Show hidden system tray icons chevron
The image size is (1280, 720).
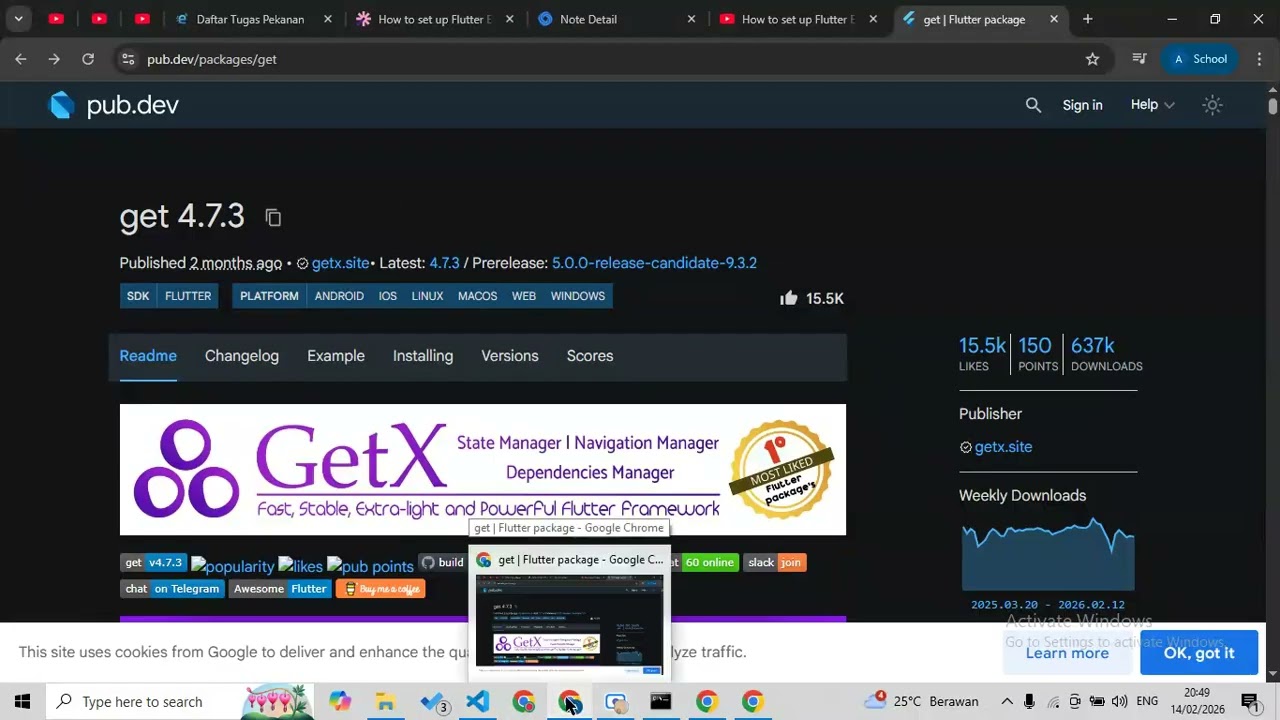[1007, 702]
